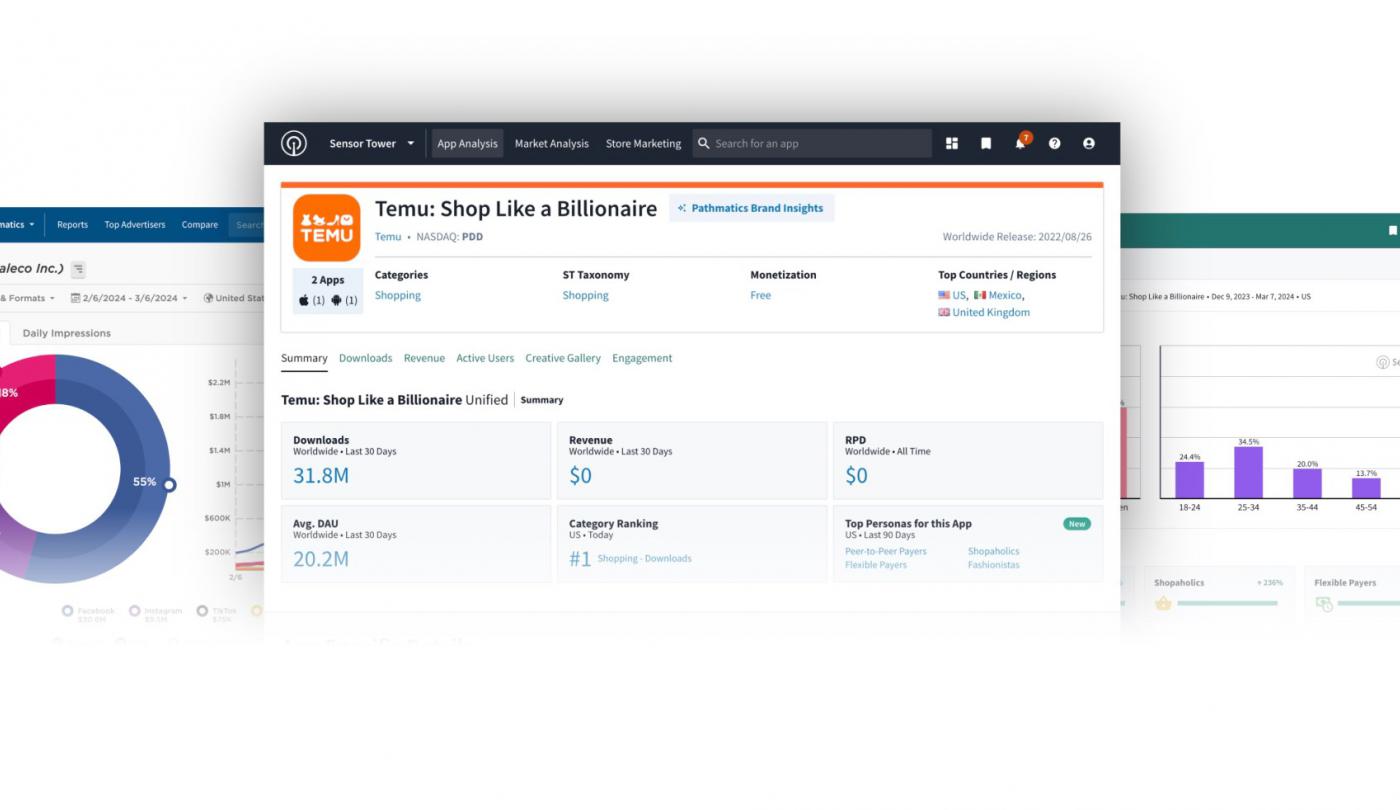Open Compare in the Pathmatics window

[x=200, y=225]
